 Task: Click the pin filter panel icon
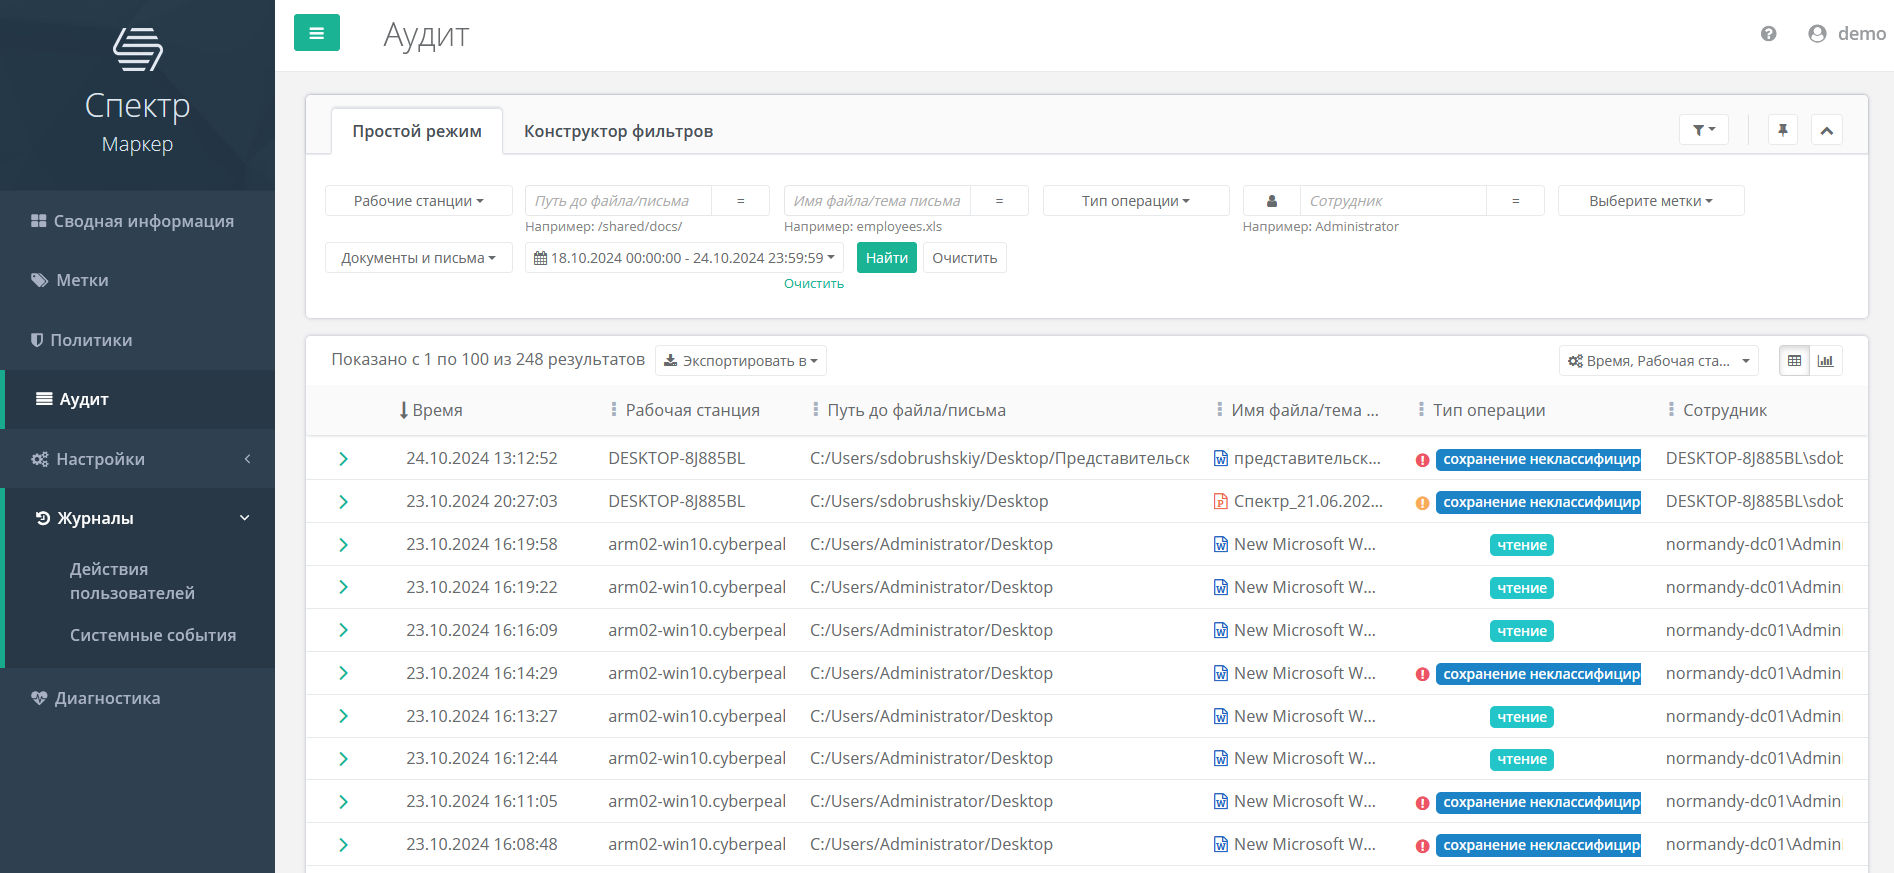pos(1782,130)
